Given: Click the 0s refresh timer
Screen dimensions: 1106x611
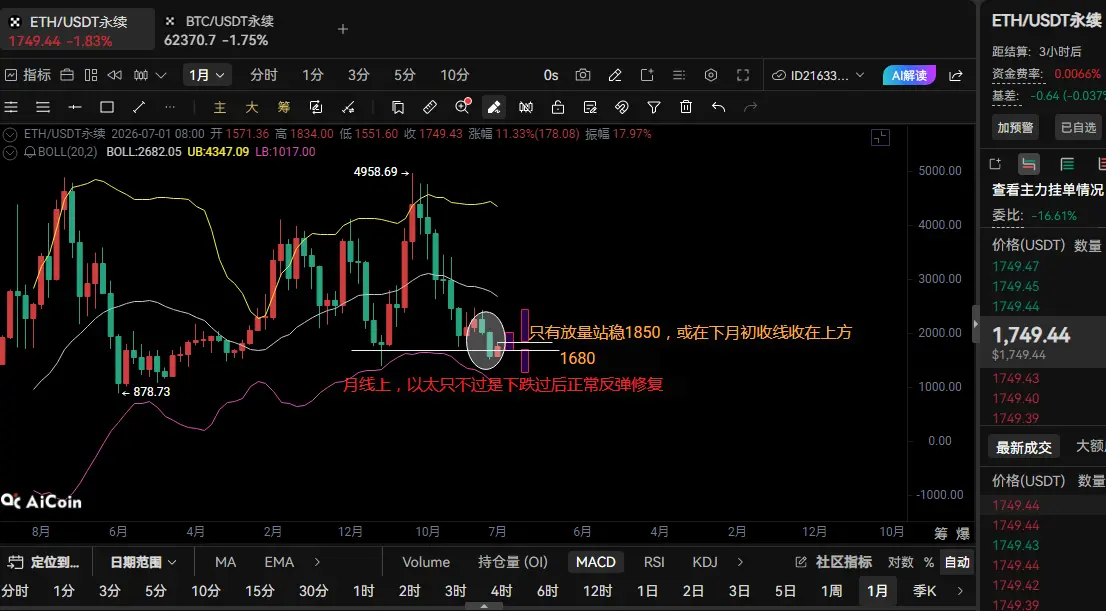Looking at the screenshot, I should 551,75.
